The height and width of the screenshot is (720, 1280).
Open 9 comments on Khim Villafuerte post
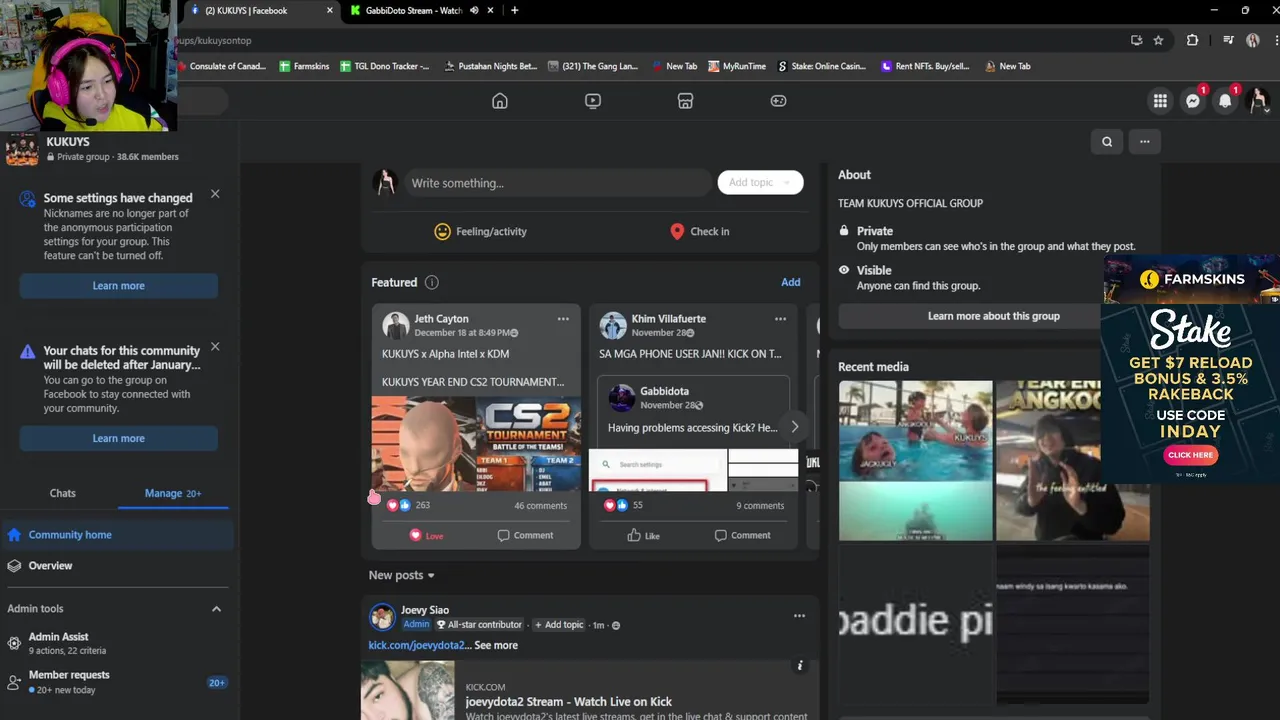(760, 506)
